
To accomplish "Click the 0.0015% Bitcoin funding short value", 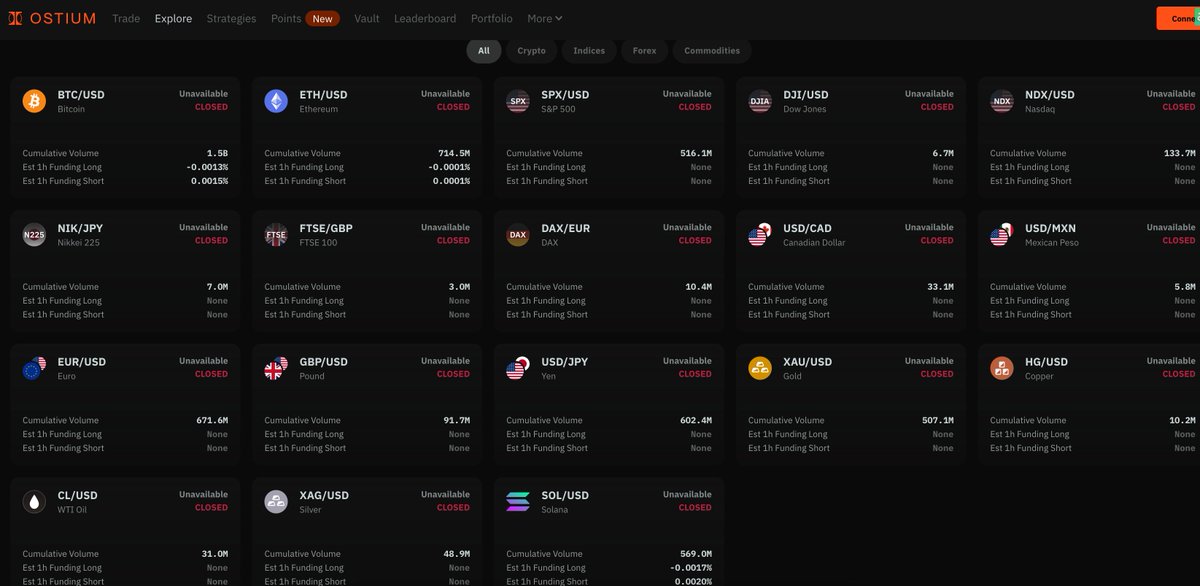I will click(x=209, y=181).
